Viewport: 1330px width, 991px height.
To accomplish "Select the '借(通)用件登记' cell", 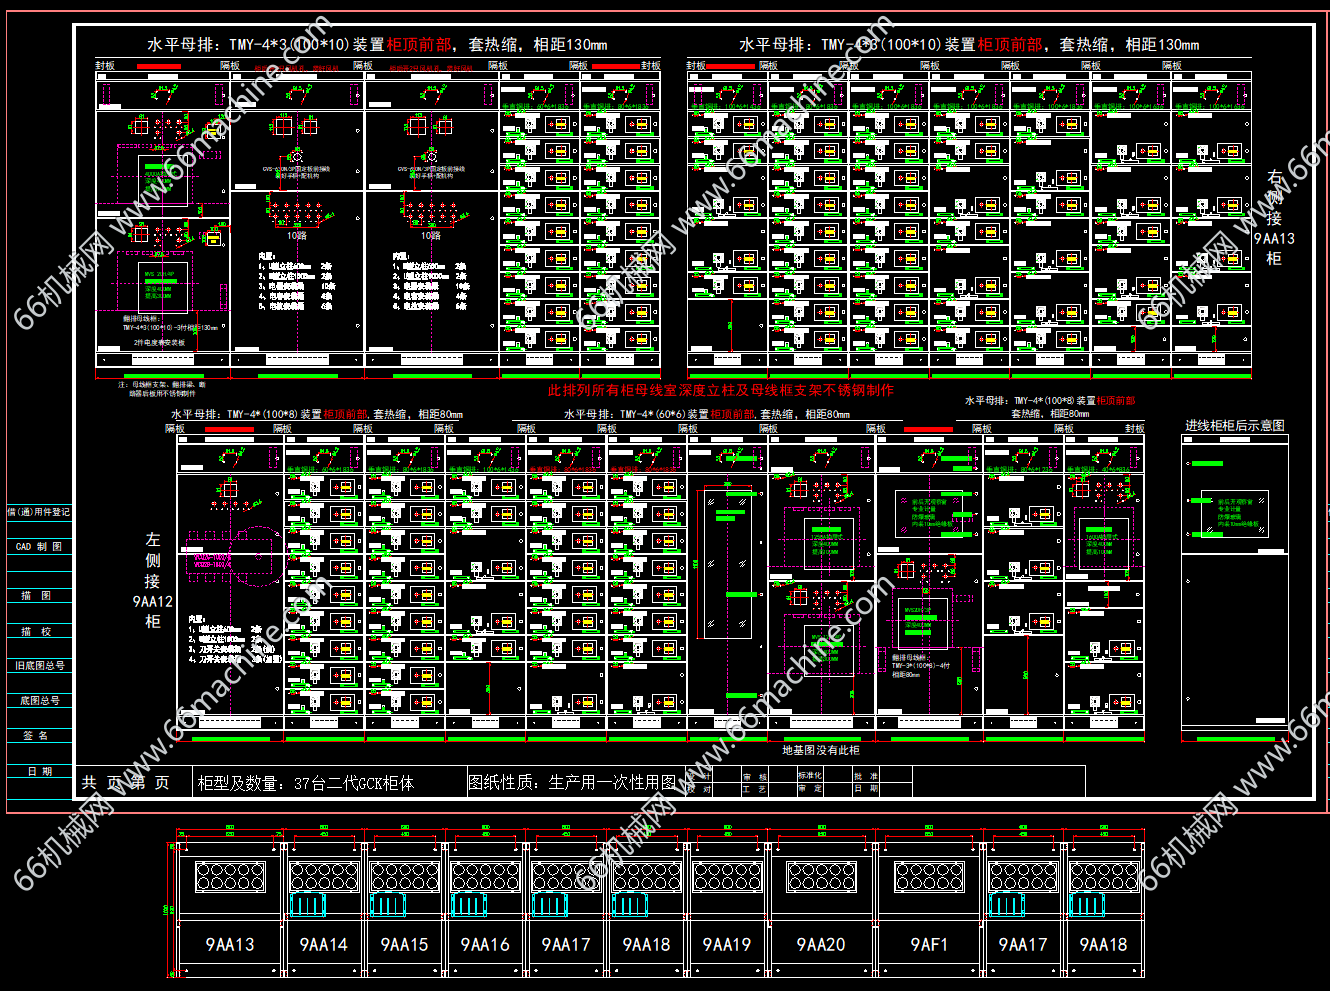I will (39, 512).
